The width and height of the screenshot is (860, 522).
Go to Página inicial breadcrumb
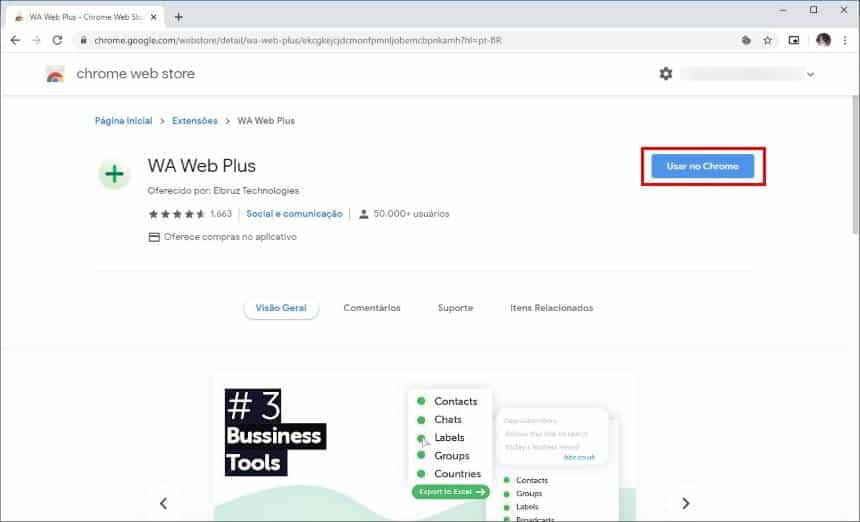point(123,121)
